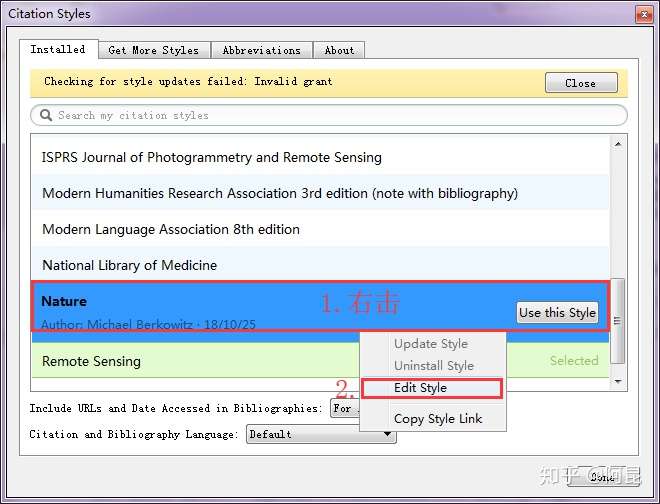Click the style list scrollbar thumb
660x504 pixels.
[x=617, y=321]
